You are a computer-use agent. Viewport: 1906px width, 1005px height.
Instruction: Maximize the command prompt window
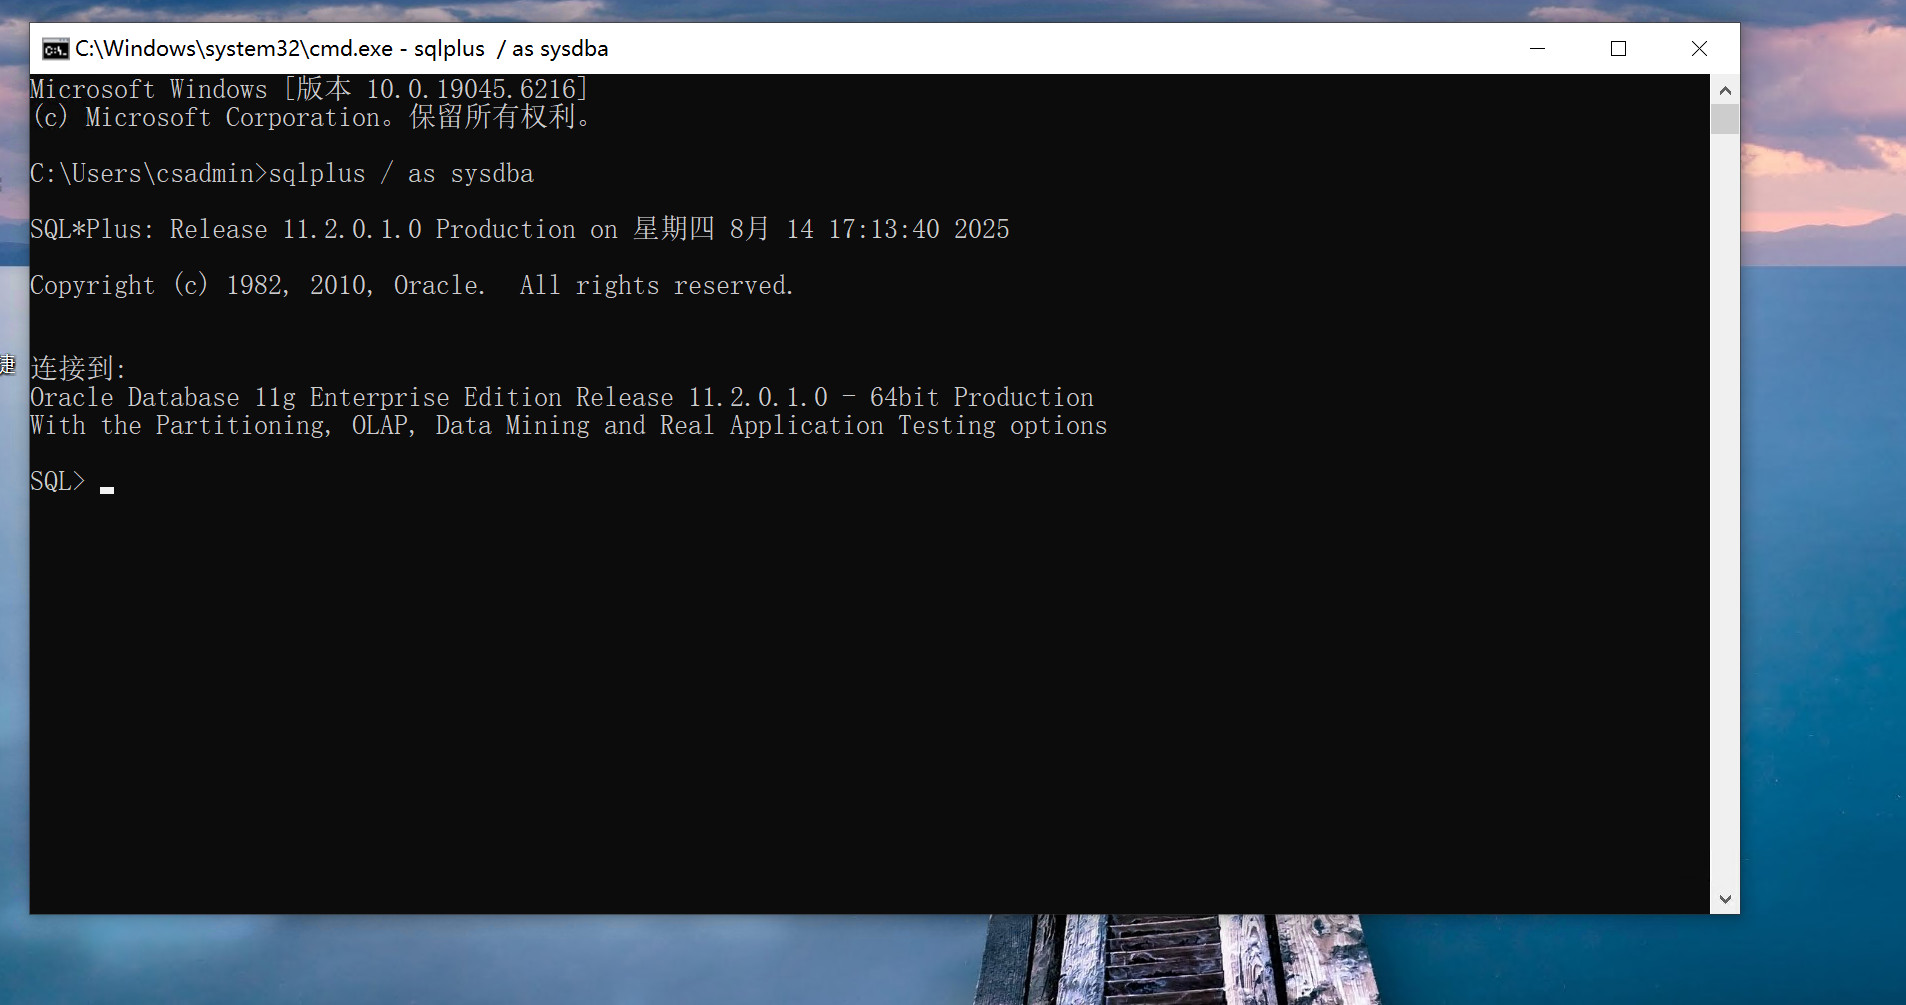1618,49
